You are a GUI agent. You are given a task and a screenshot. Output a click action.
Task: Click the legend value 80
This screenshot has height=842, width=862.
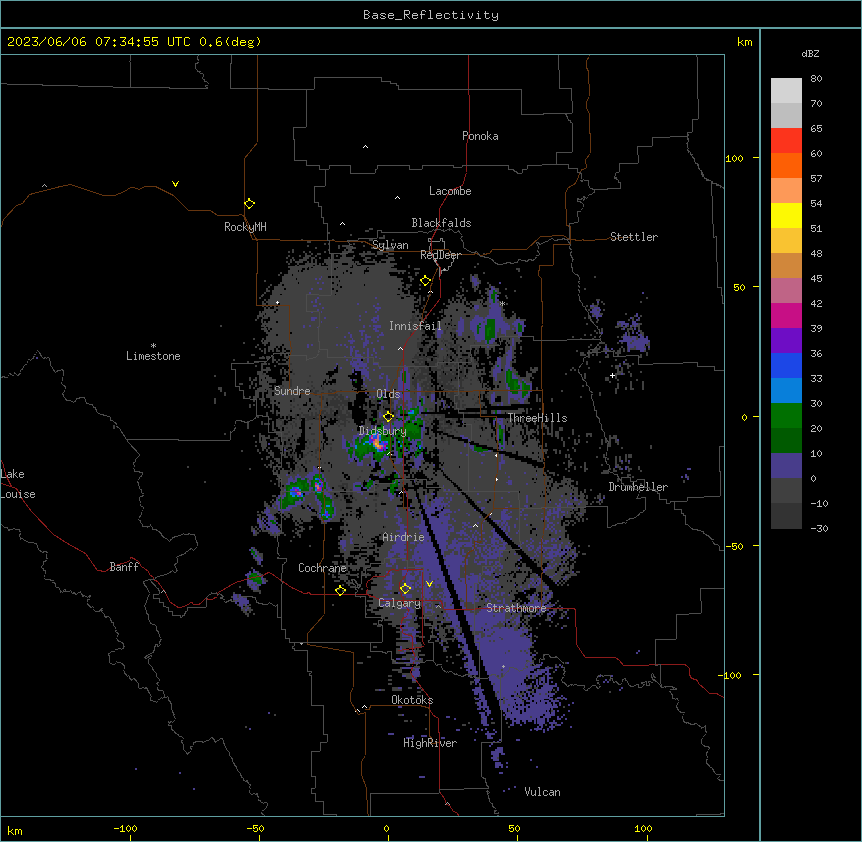tap(816, 79)
